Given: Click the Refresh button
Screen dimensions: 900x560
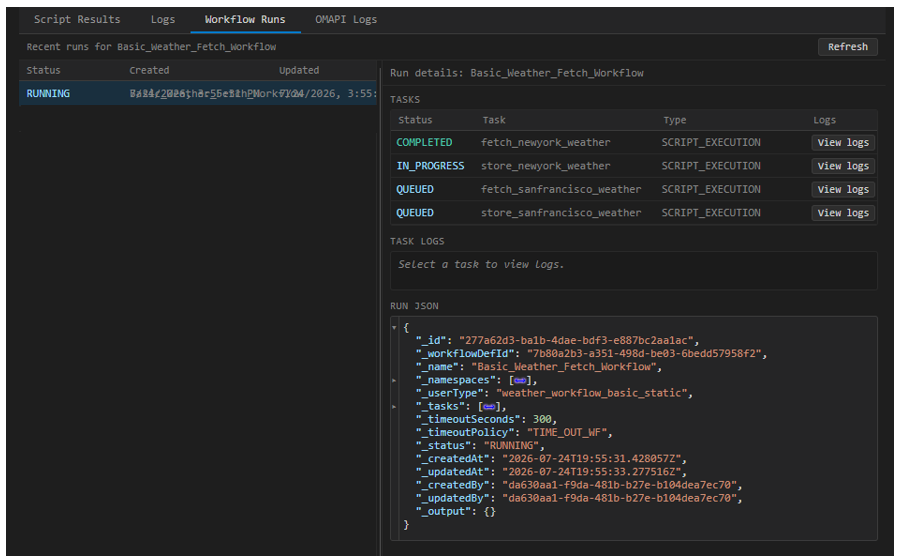Looking at the screenshot, I should coord(847,46).
